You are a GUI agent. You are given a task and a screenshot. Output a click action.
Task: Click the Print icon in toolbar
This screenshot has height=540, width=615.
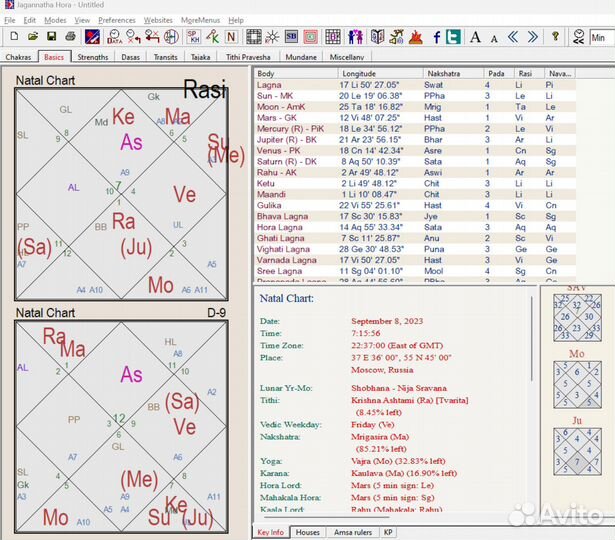click(x=69, y=37)
